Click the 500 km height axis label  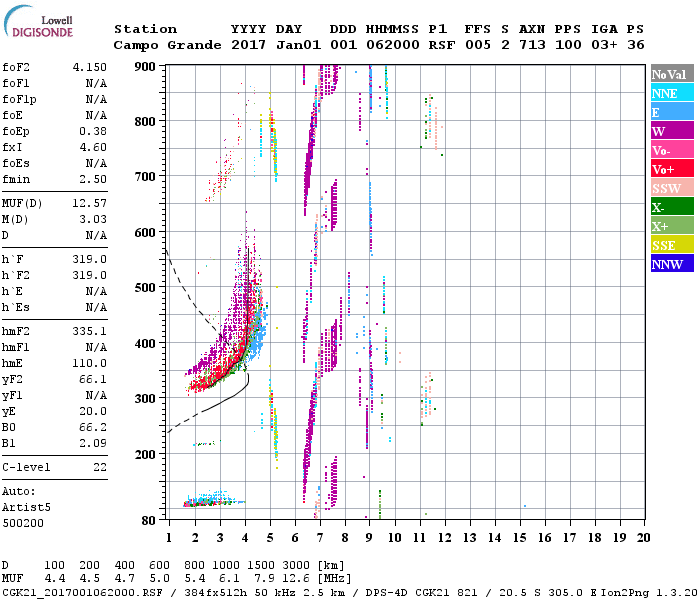click(145, 288)
